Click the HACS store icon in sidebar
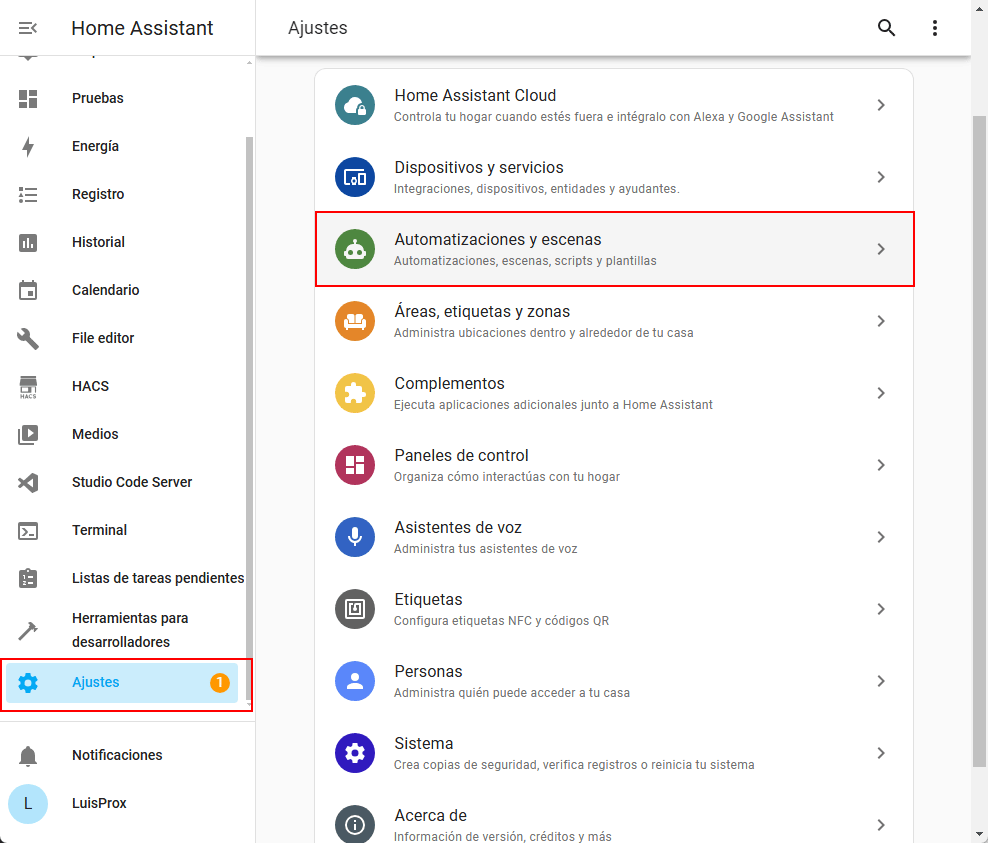Screen dimensions: 988x843 click(28, 387)
